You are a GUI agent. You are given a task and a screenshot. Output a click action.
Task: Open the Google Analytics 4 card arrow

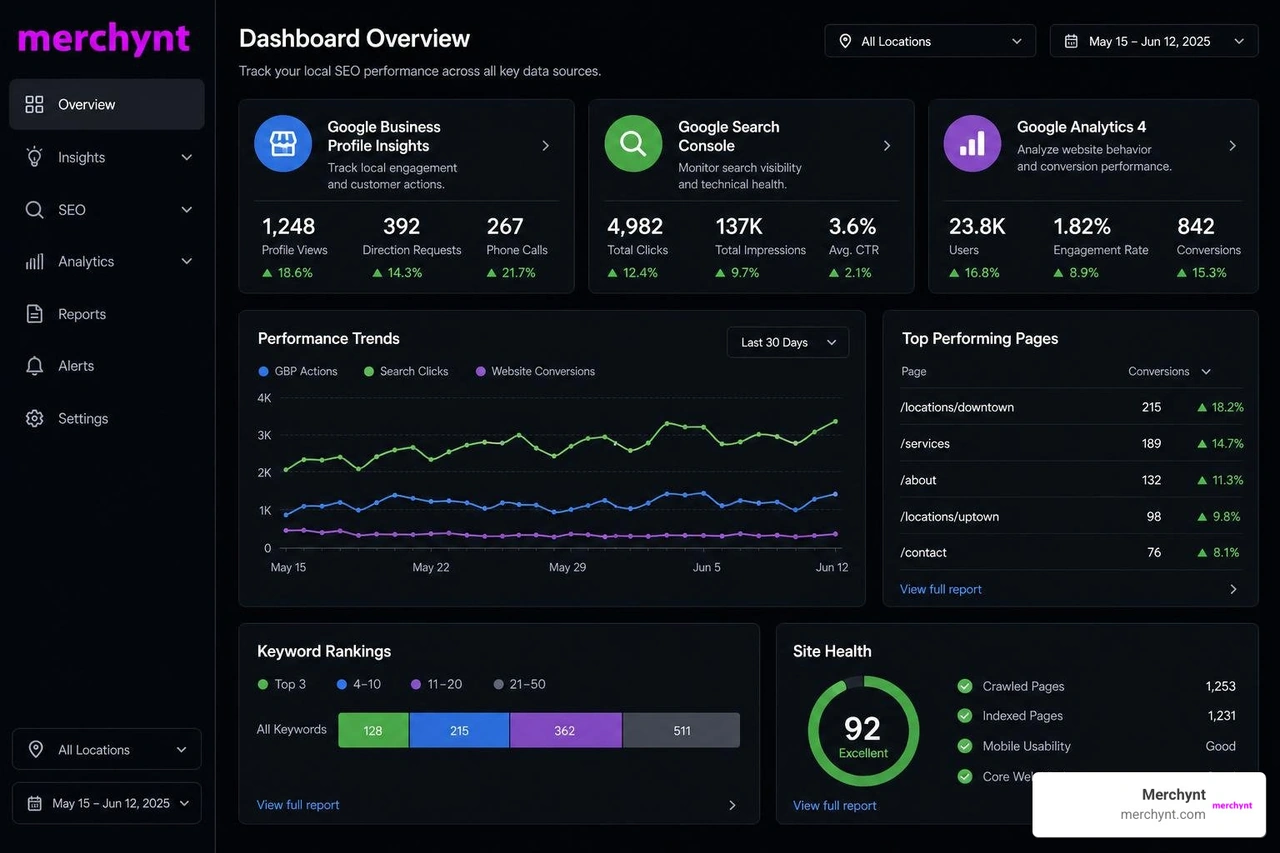tap(1232, 146)
